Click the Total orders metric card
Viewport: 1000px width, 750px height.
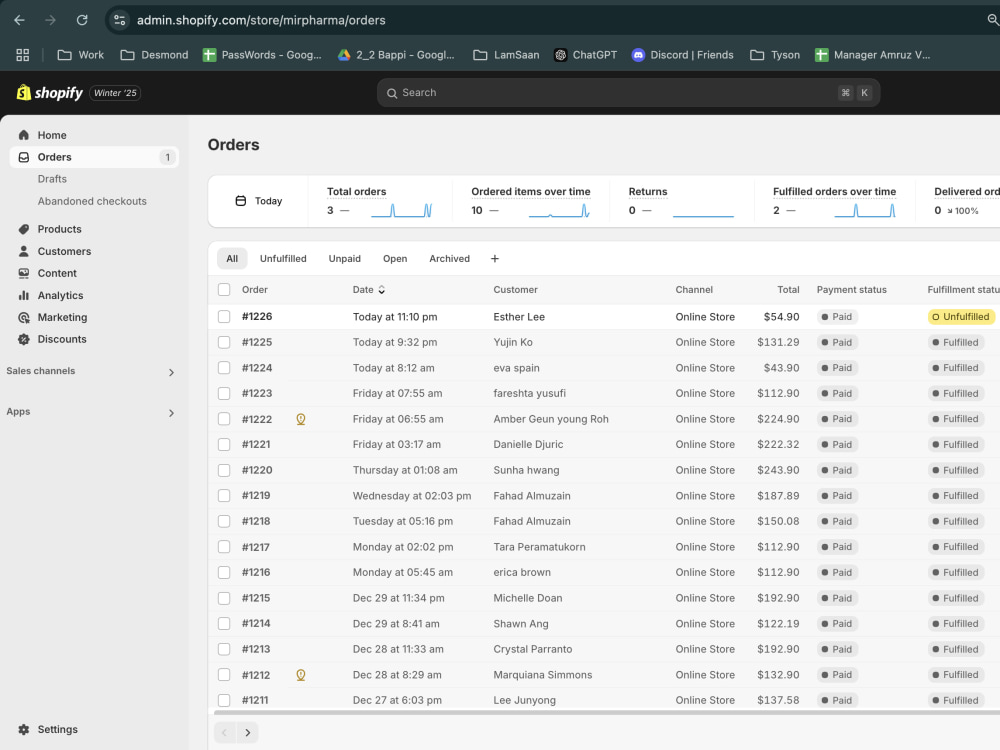[380, 201]
